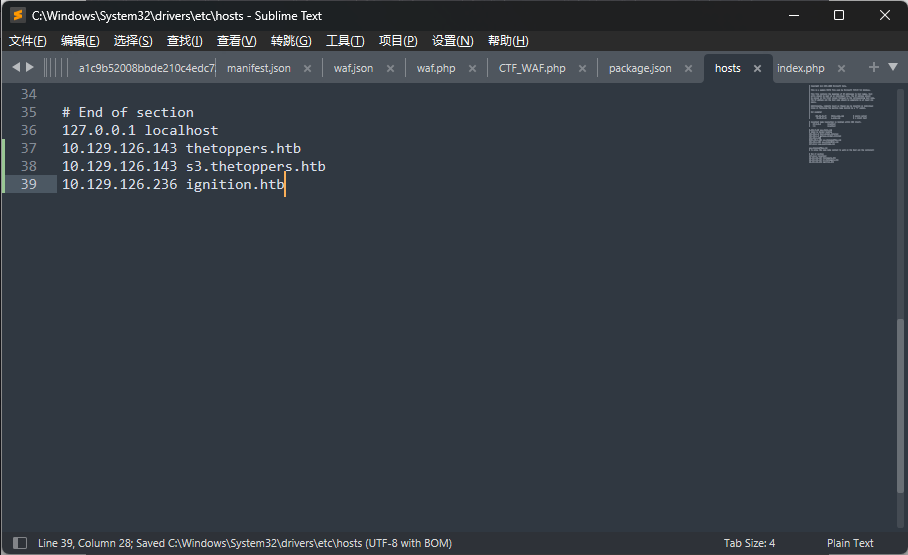Close the manifest.json tab
Screen dimensions: 908x555
click(x=307, y=69)
